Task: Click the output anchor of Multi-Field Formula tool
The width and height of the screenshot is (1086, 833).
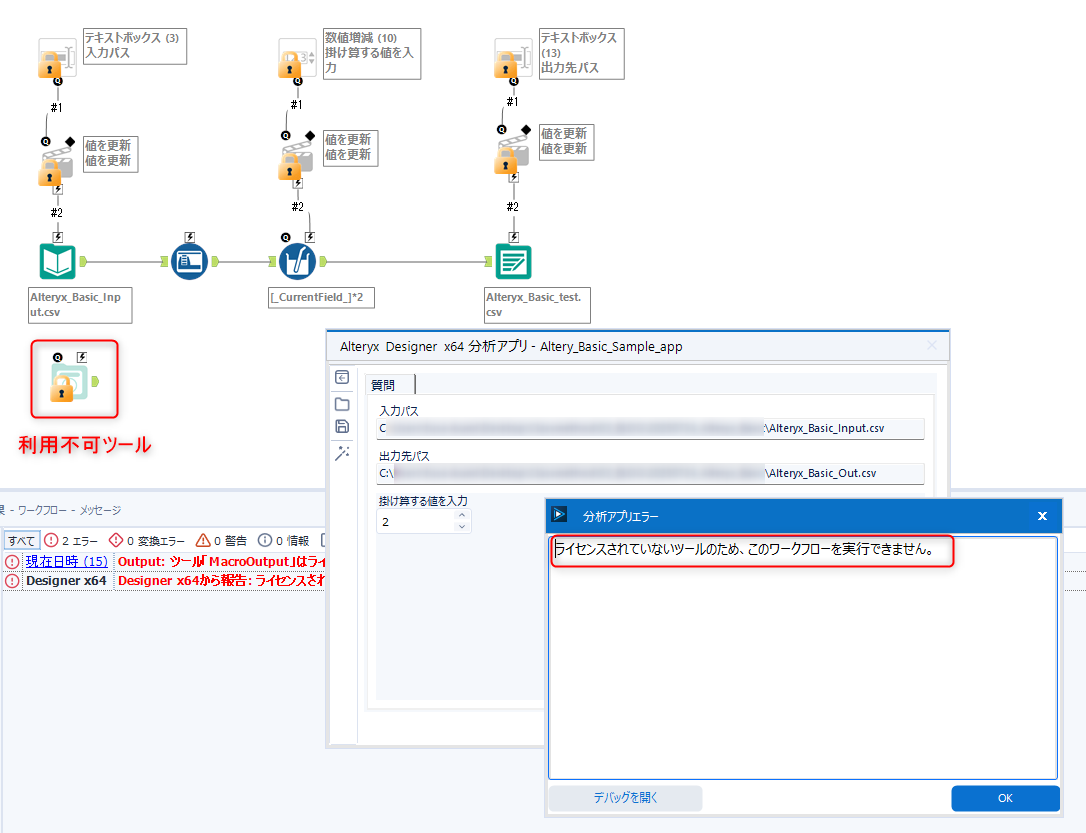Action: click(x=323, y=261)
